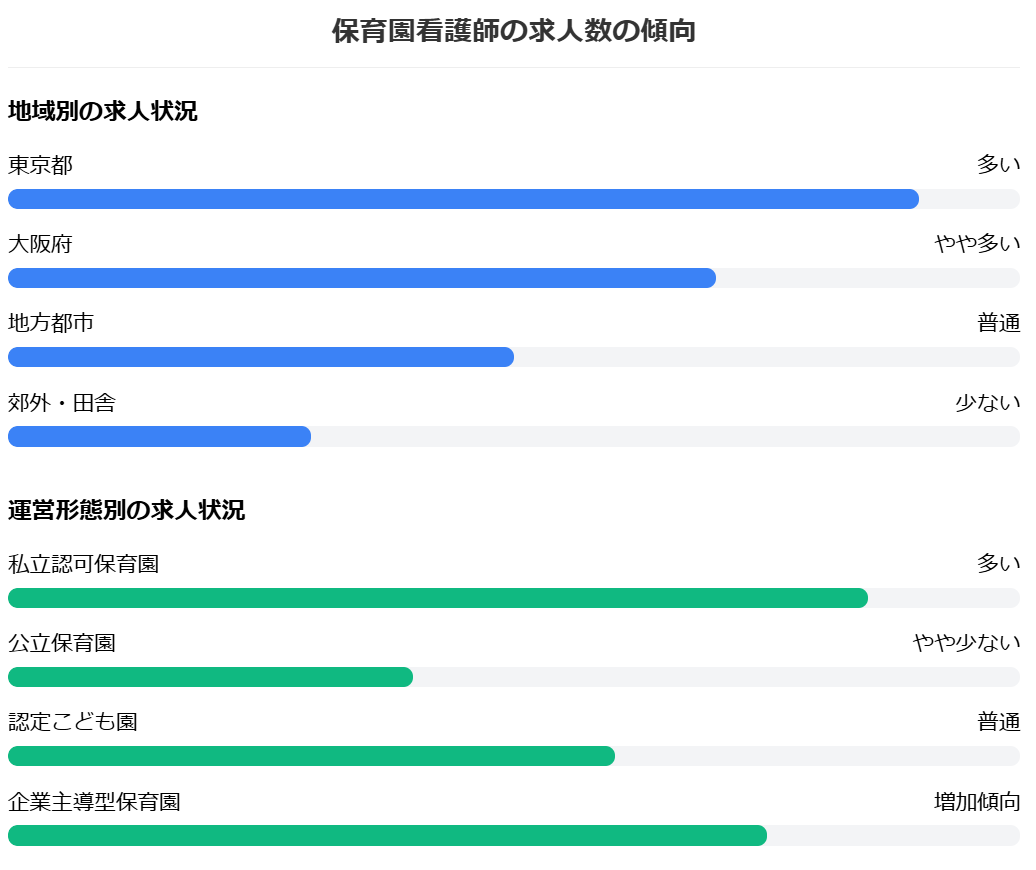Screen dimensions: 1036x870
Task: Click the 地域別の求人状況 section heading
Action: click(102, 111)
